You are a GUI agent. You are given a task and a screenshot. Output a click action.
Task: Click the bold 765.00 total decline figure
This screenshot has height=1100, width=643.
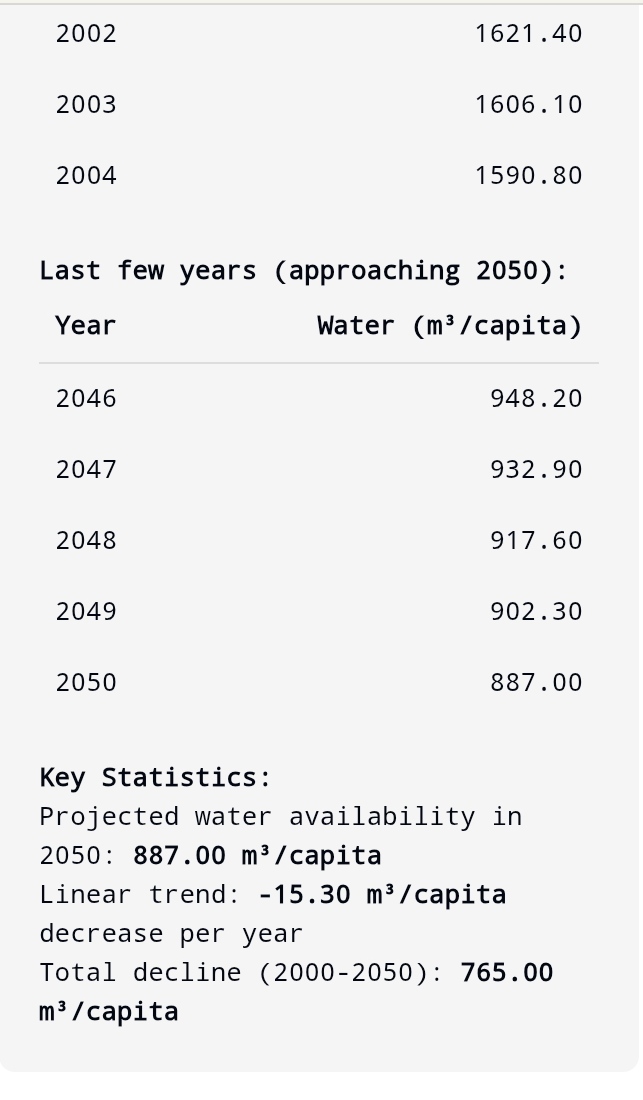click(x=506, y=972)
